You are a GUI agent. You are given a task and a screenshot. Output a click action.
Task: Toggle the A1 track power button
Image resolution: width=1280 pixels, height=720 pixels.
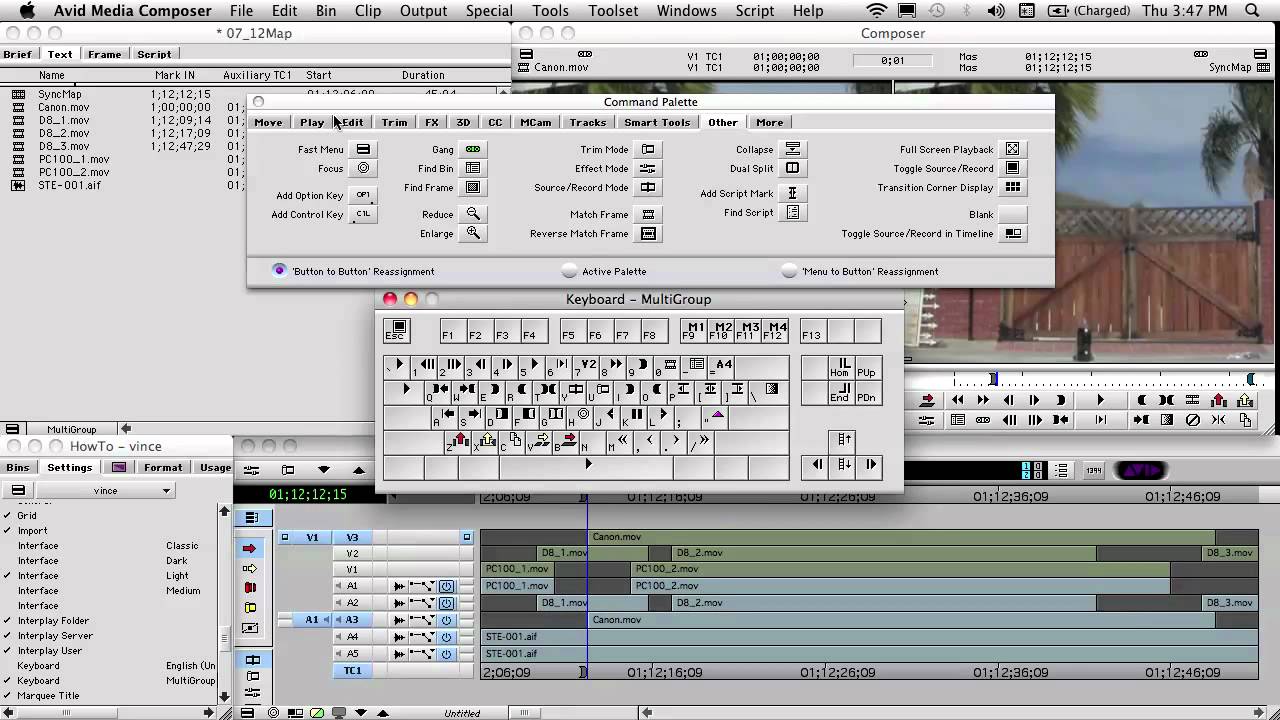tap(446, 586)
